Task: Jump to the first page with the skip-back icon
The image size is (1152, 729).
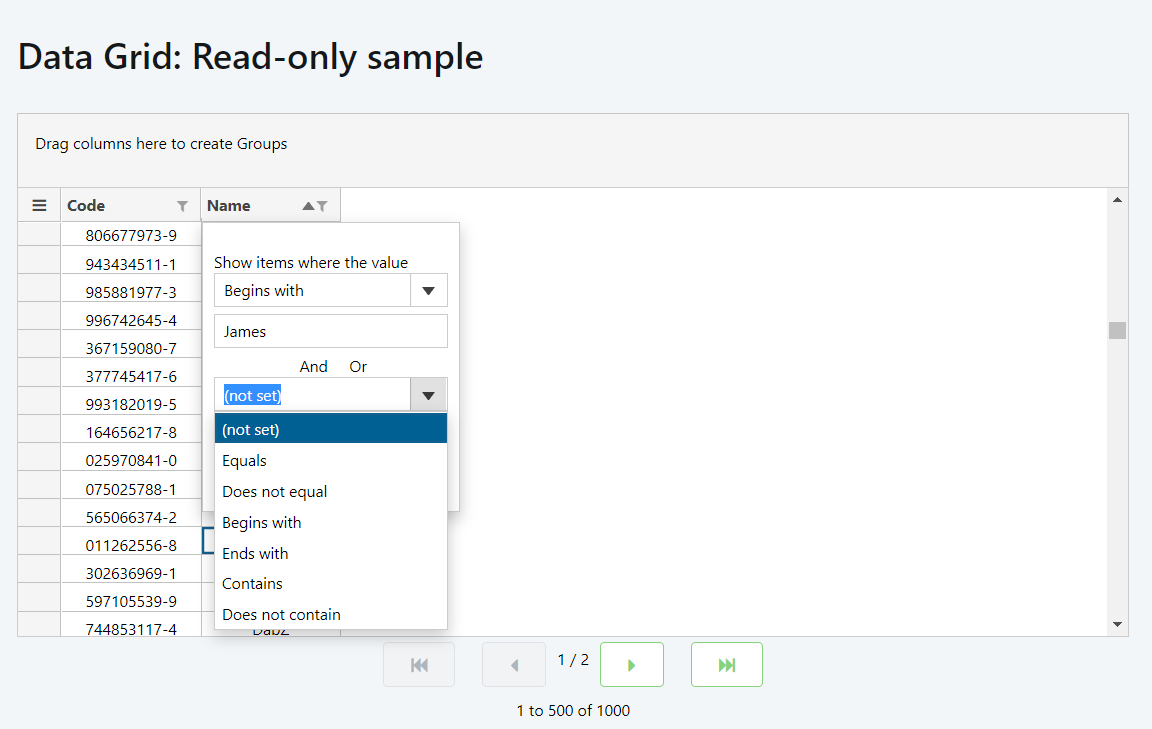Action: 419,664
